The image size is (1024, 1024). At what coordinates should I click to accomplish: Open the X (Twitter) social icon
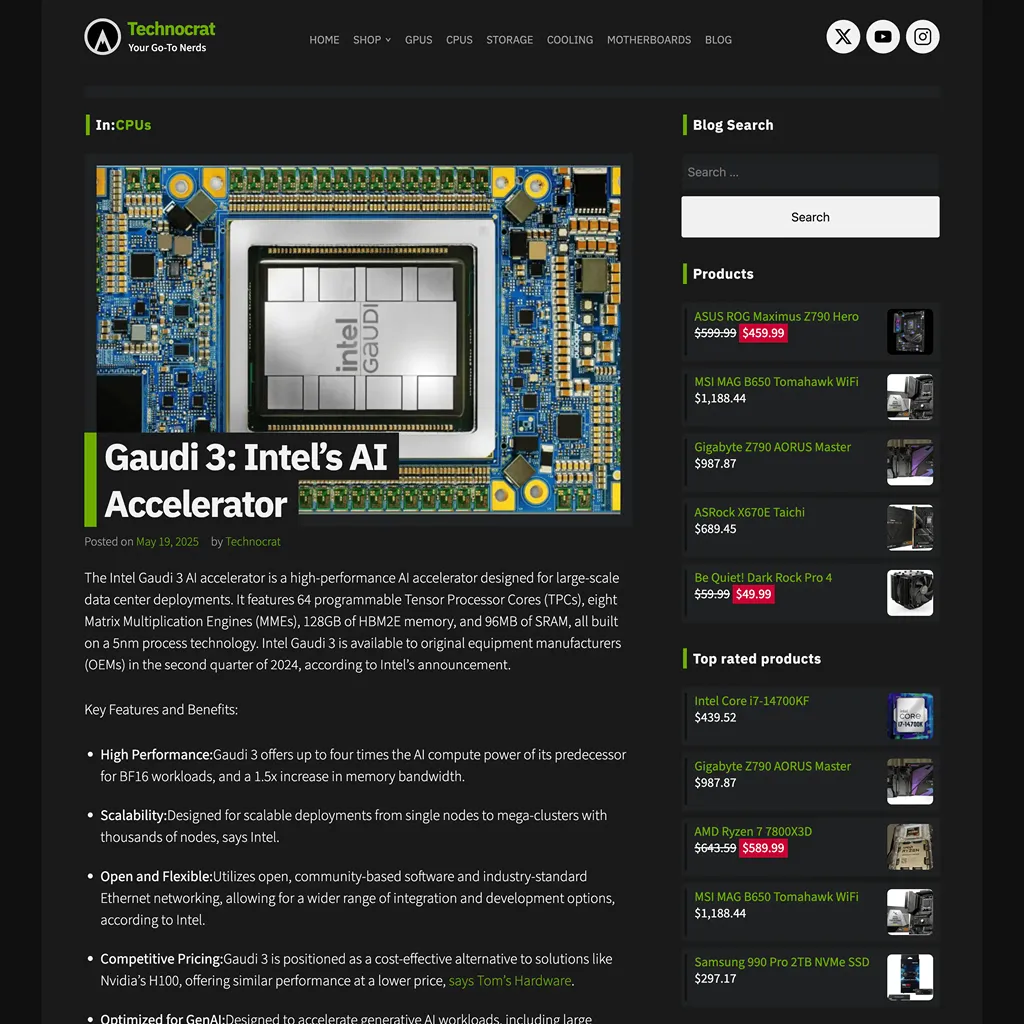pos(843,37)
